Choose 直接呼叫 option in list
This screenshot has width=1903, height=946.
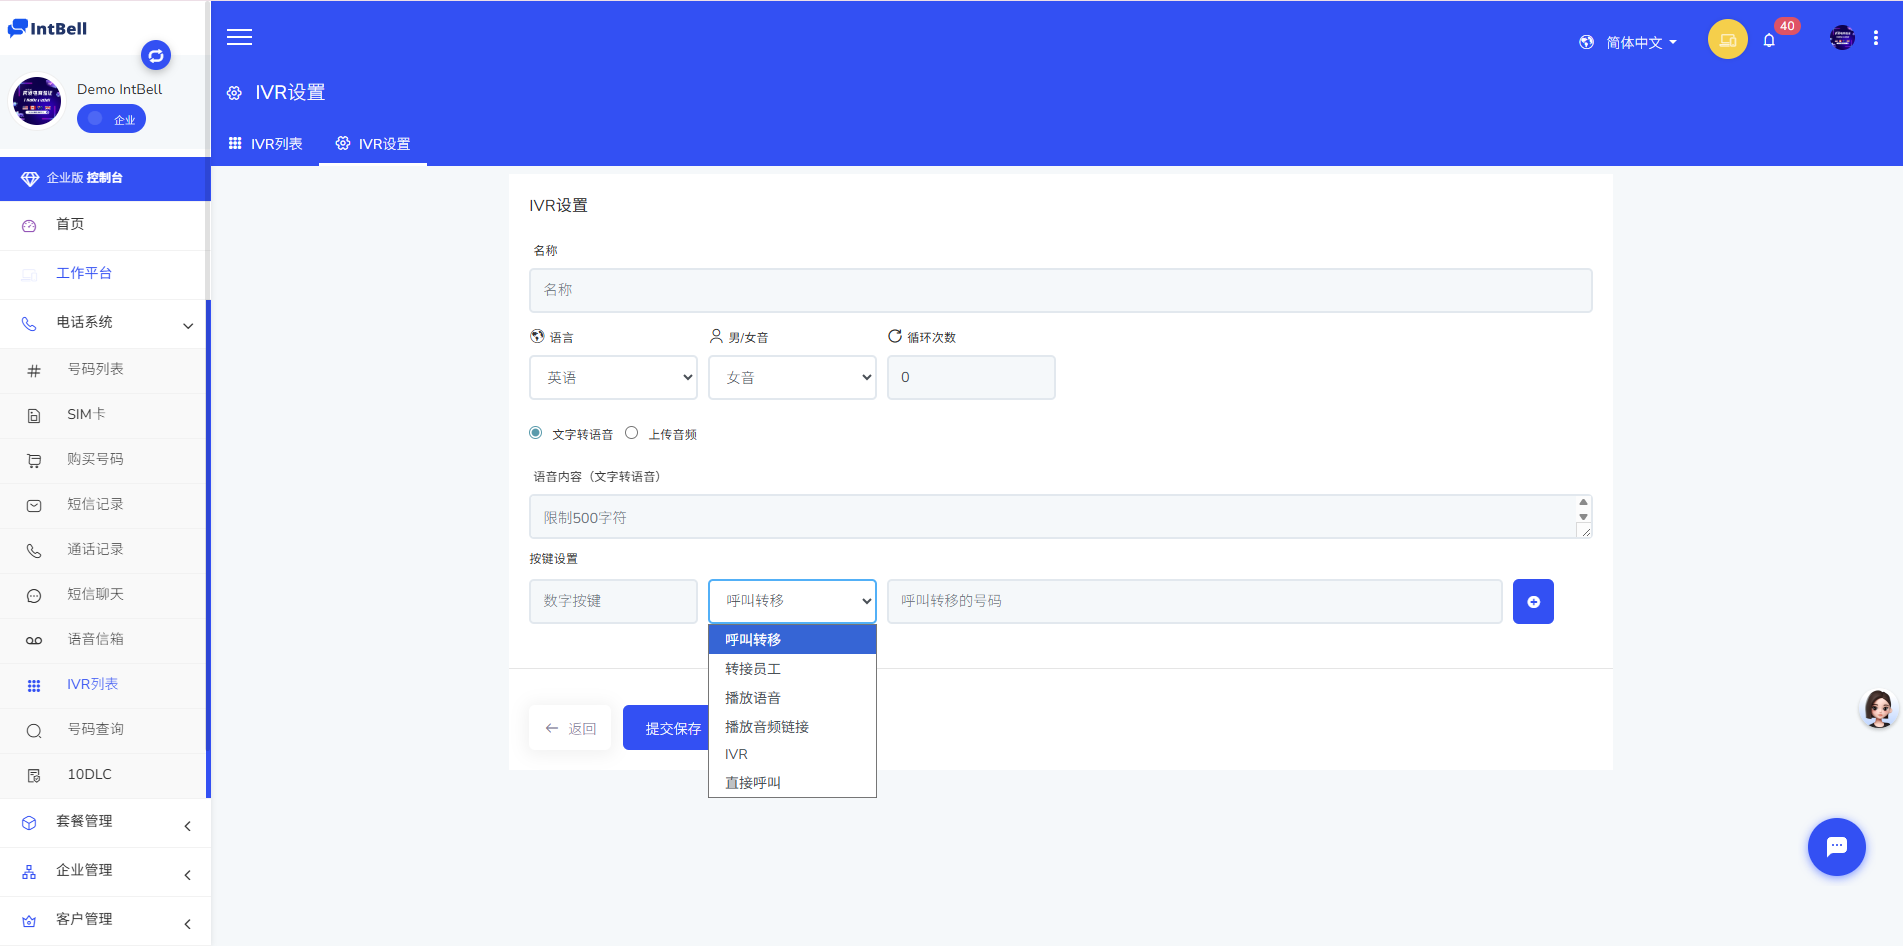[792, 783]
